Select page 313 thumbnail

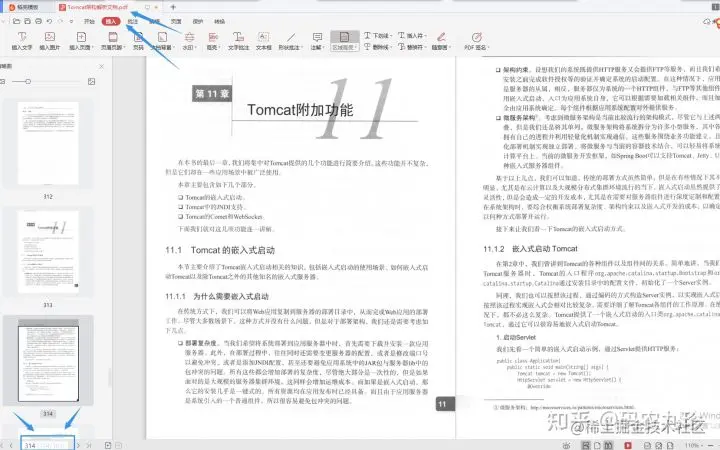pyautogui.click(x=48, y=252)
